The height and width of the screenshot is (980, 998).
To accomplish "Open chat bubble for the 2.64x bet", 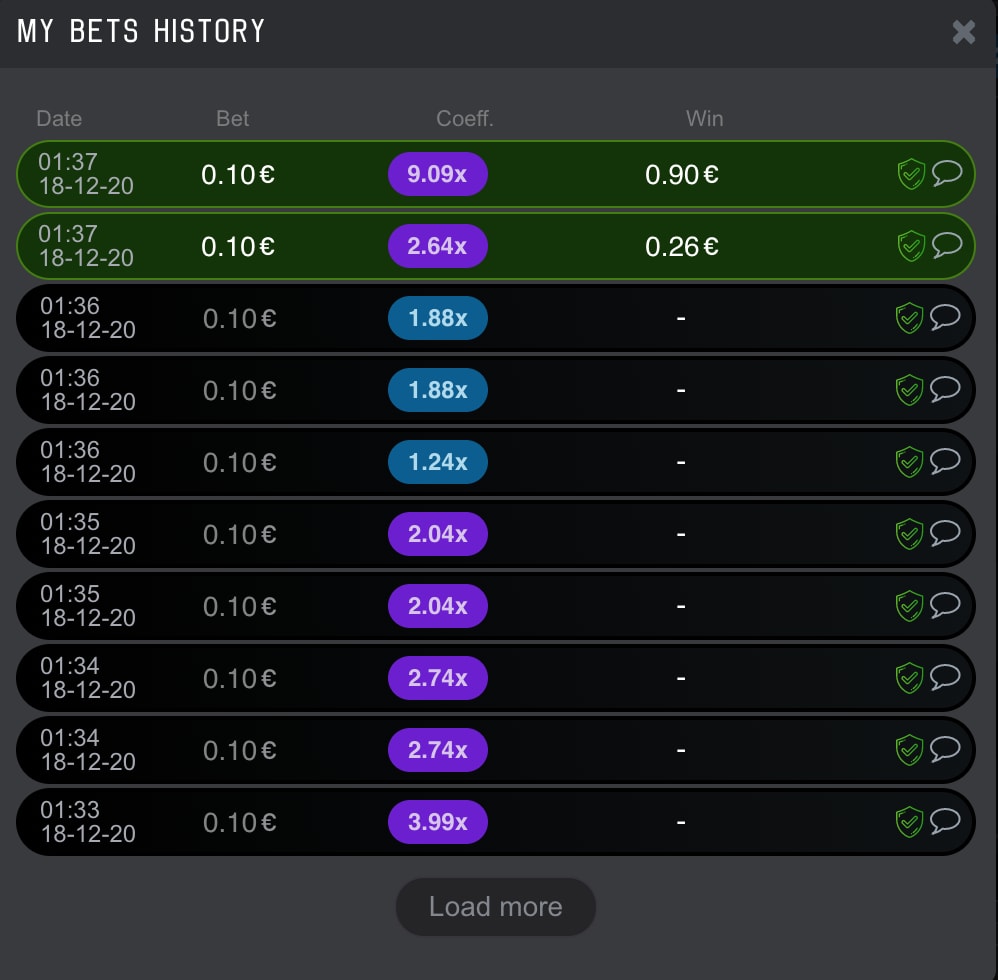I will tap(947, 244).
